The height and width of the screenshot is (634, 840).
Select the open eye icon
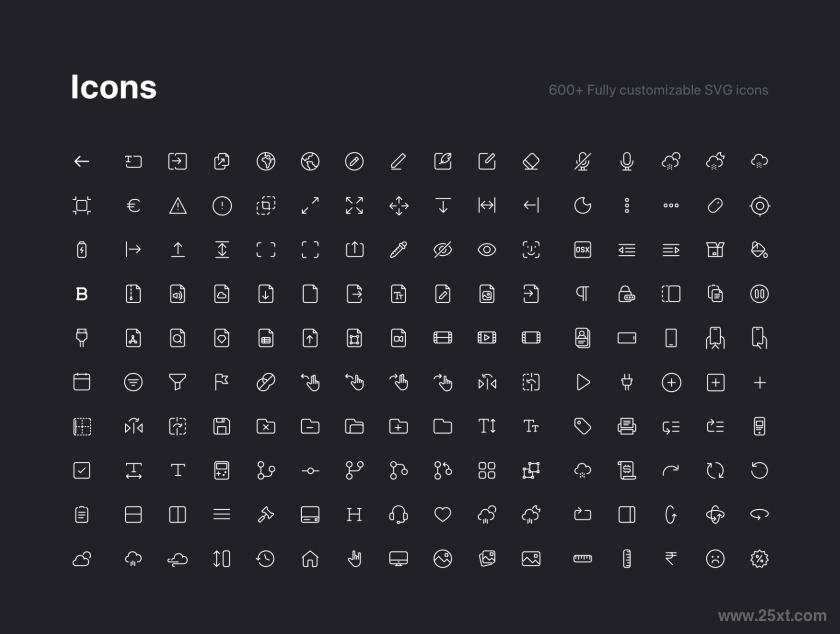(x=487, y=250)
